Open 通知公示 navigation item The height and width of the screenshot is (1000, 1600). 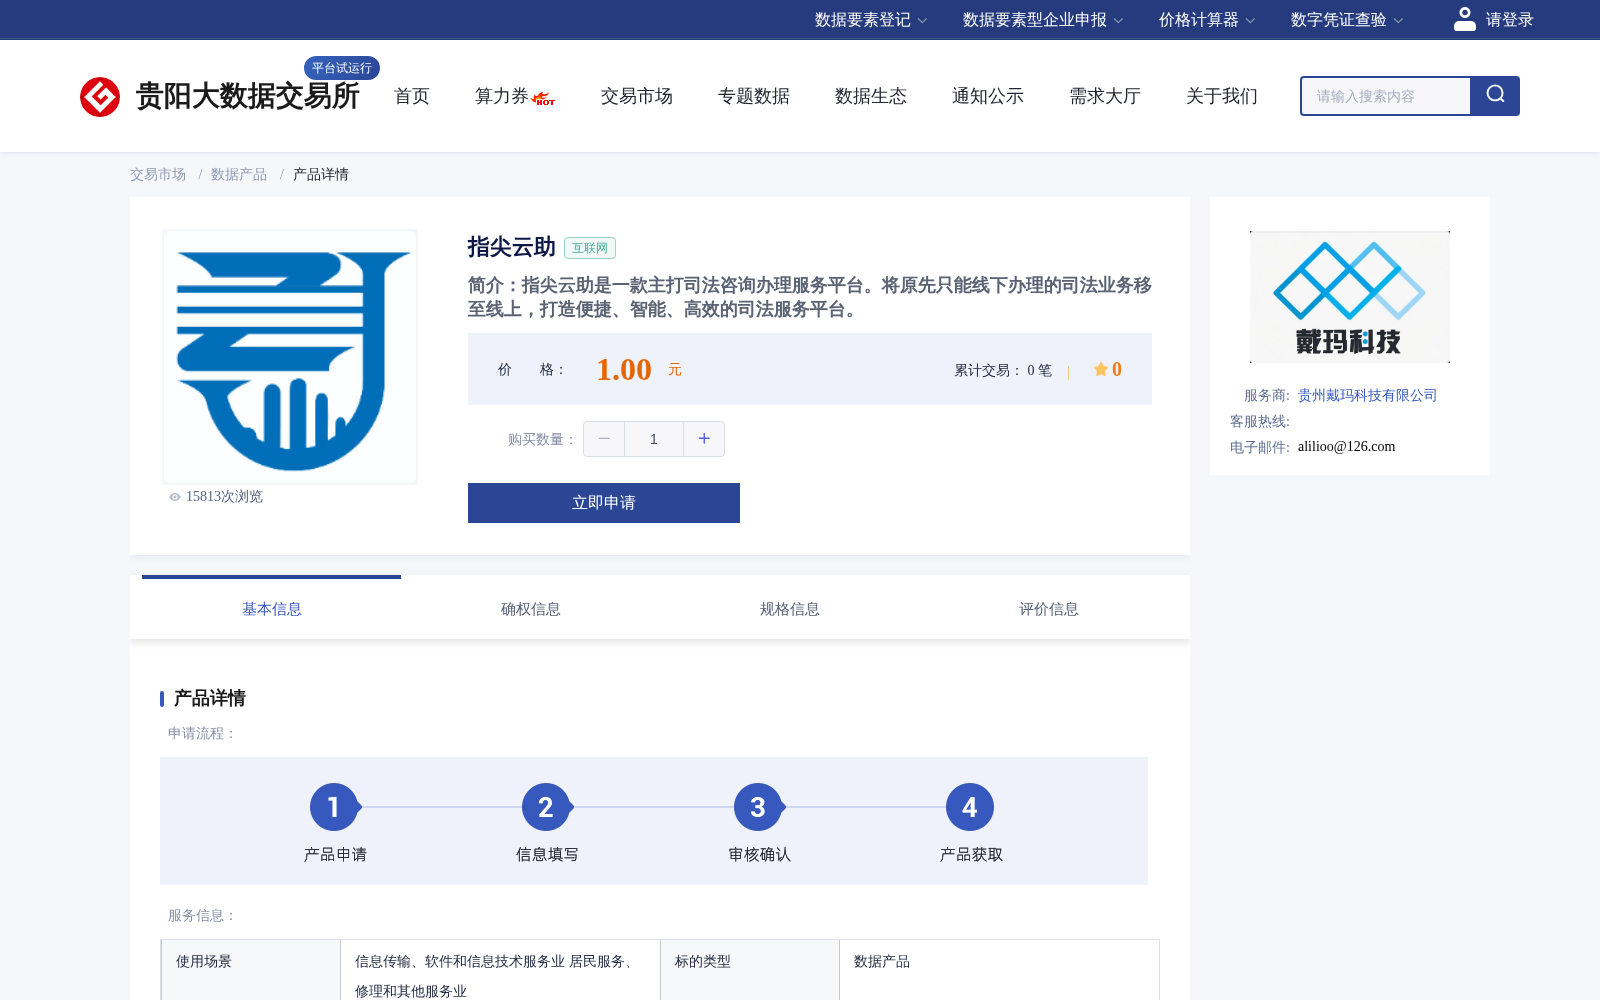click(988, 96)
